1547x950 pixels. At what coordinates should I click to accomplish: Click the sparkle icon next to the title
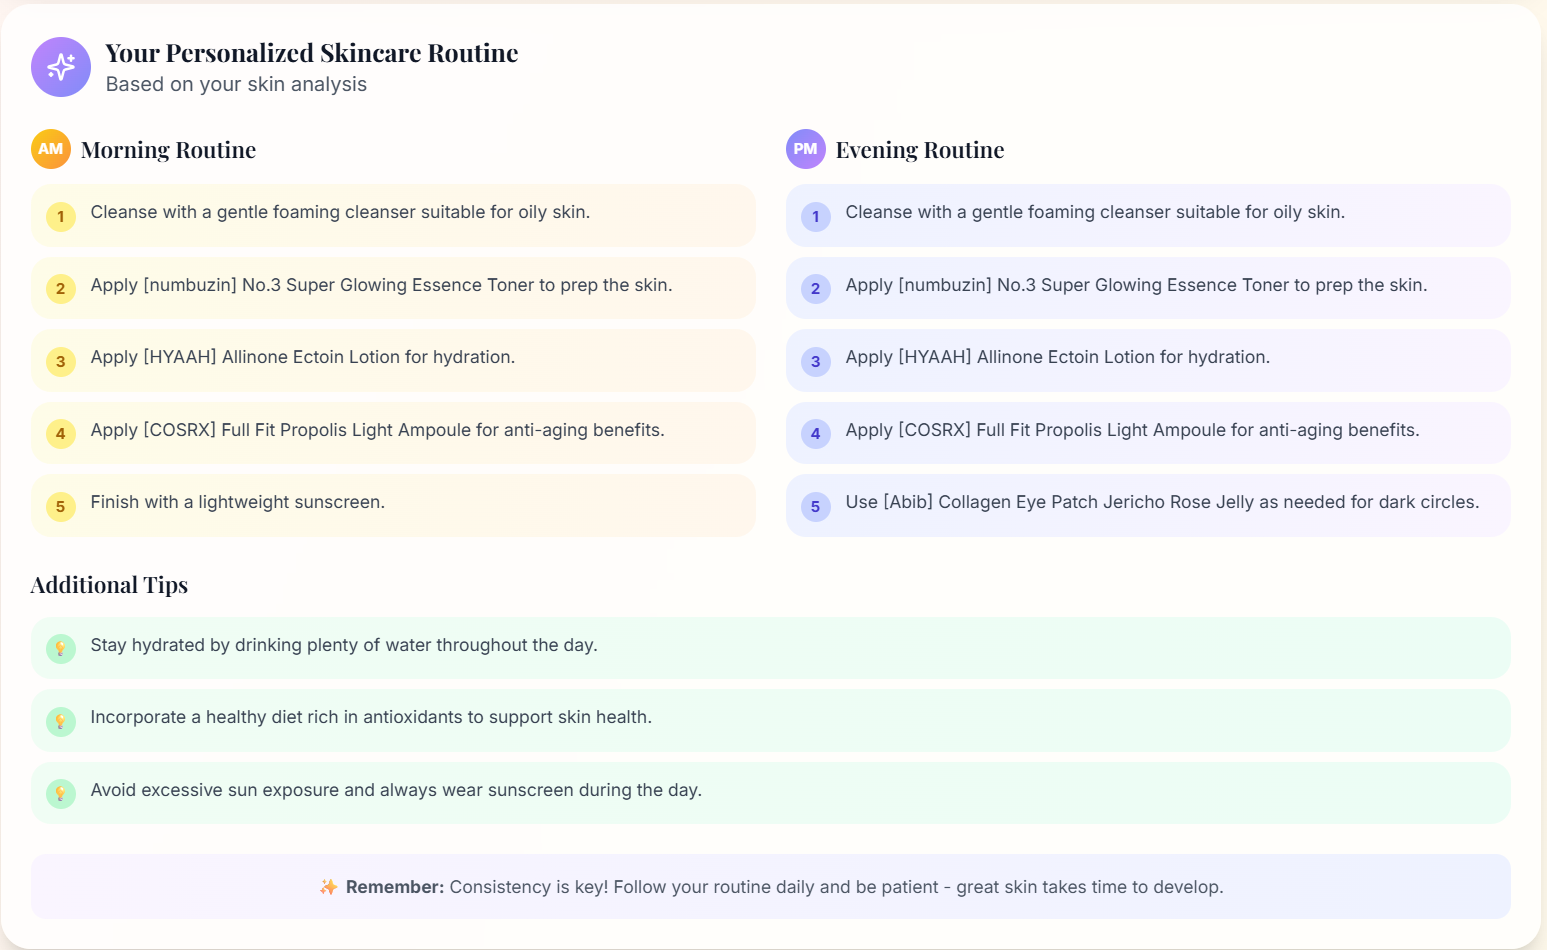[x=61, y=67]
